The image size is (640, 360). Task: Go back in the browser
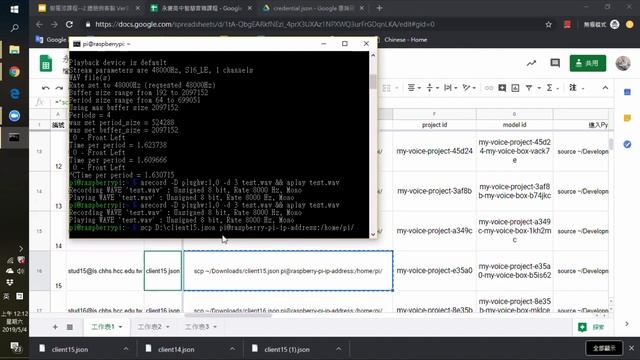tap(39, 24)
